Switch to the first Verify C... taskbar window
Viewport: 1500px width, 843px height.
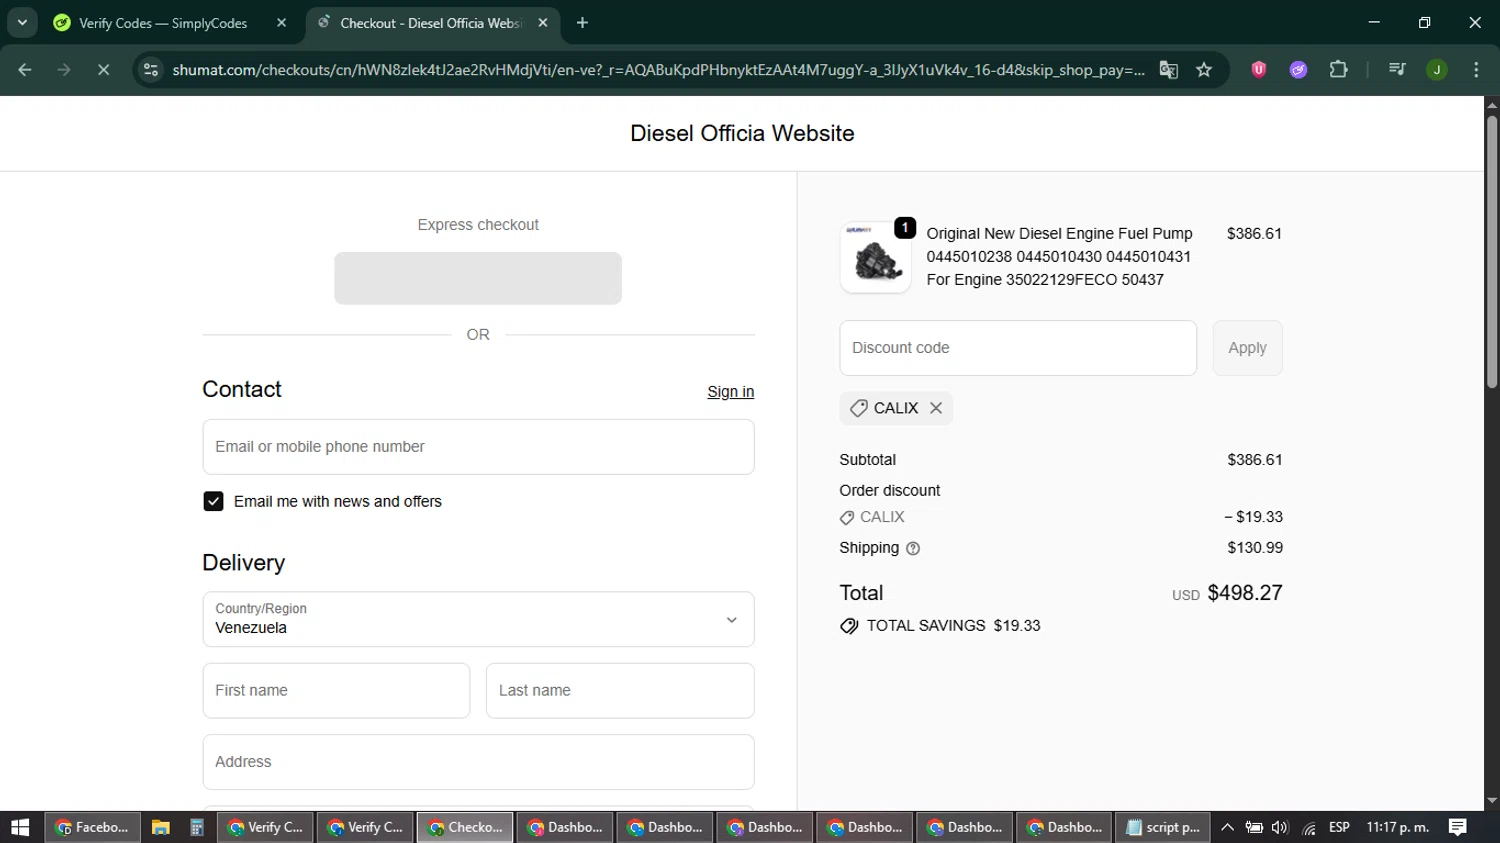(x=265, y=827)
